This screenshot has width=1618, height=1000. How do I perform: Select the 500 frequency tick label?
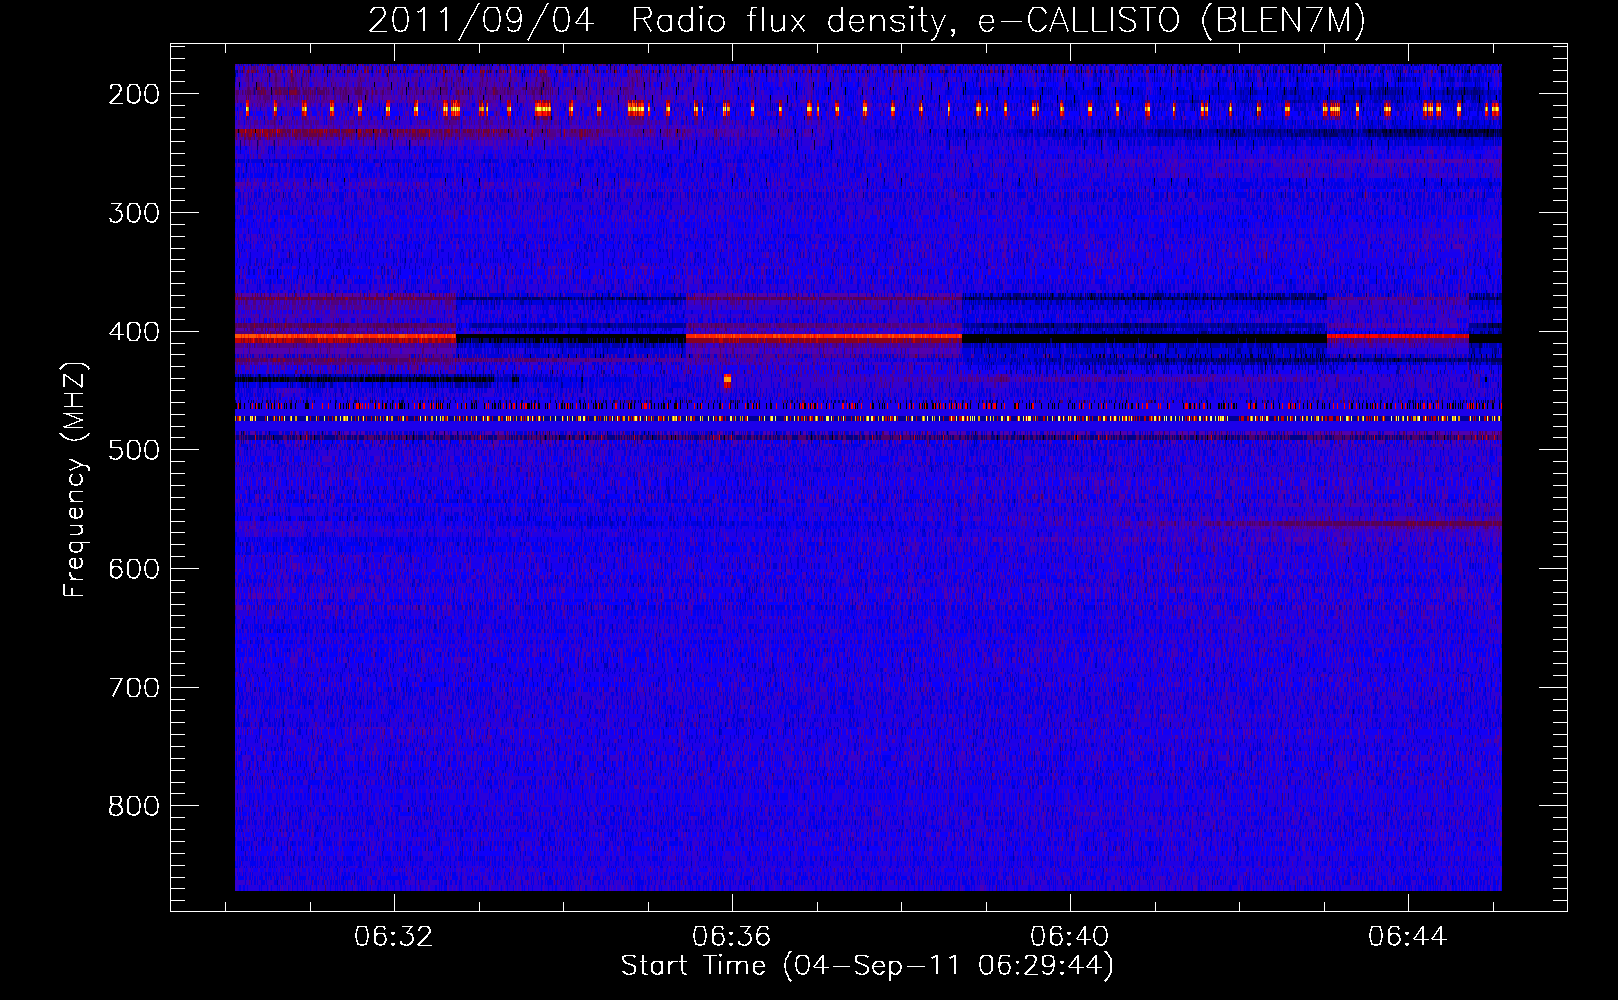coord(134,450)
